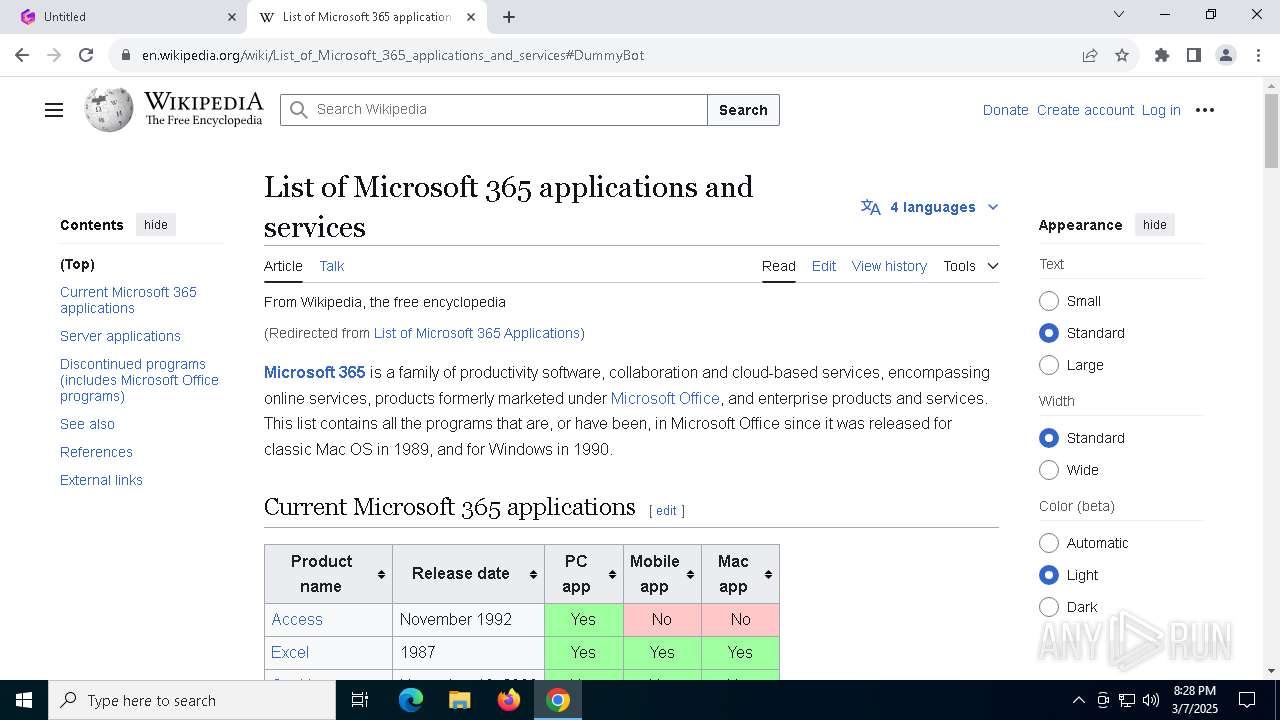The height and width of the screenshot is (720, 1280).
Task: Open the new tab plus button
Action: click(x=509, y=17)
